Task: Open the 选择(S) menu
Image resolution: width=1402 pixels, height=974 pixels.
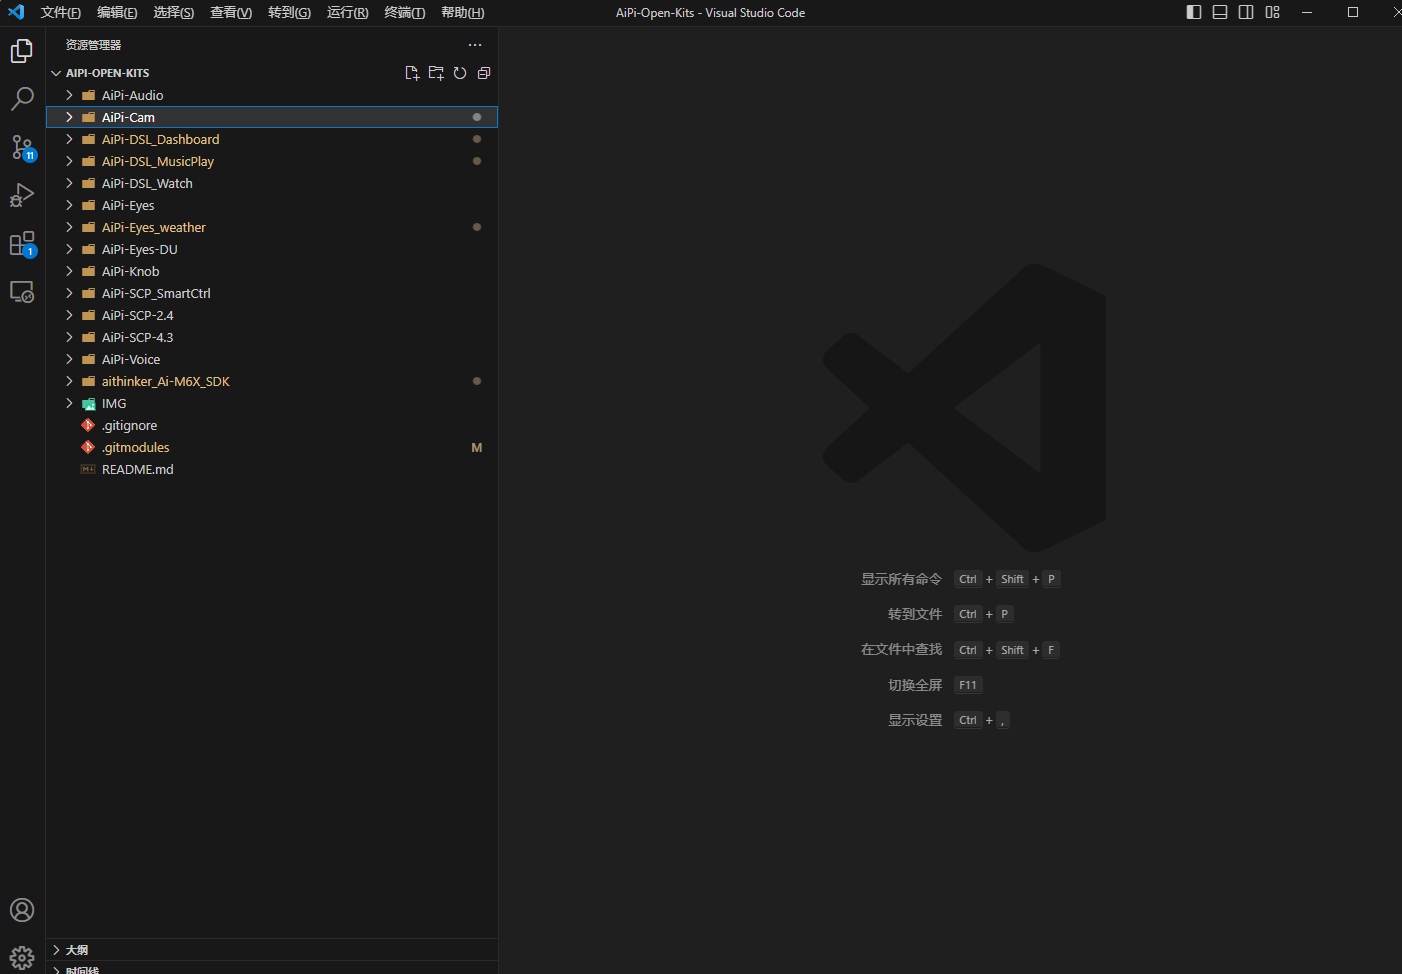Action: [174, 13]
